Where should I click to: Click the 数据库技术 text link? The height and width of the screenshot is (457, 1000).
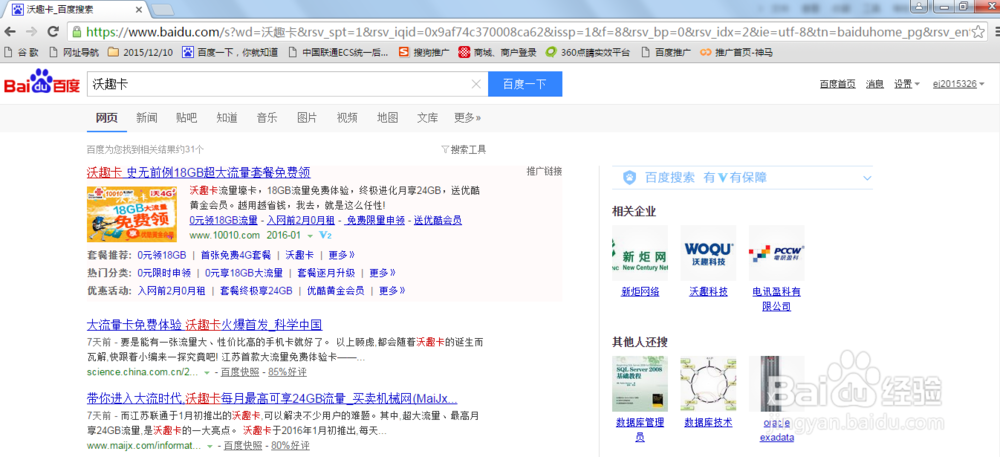point(708,423)
